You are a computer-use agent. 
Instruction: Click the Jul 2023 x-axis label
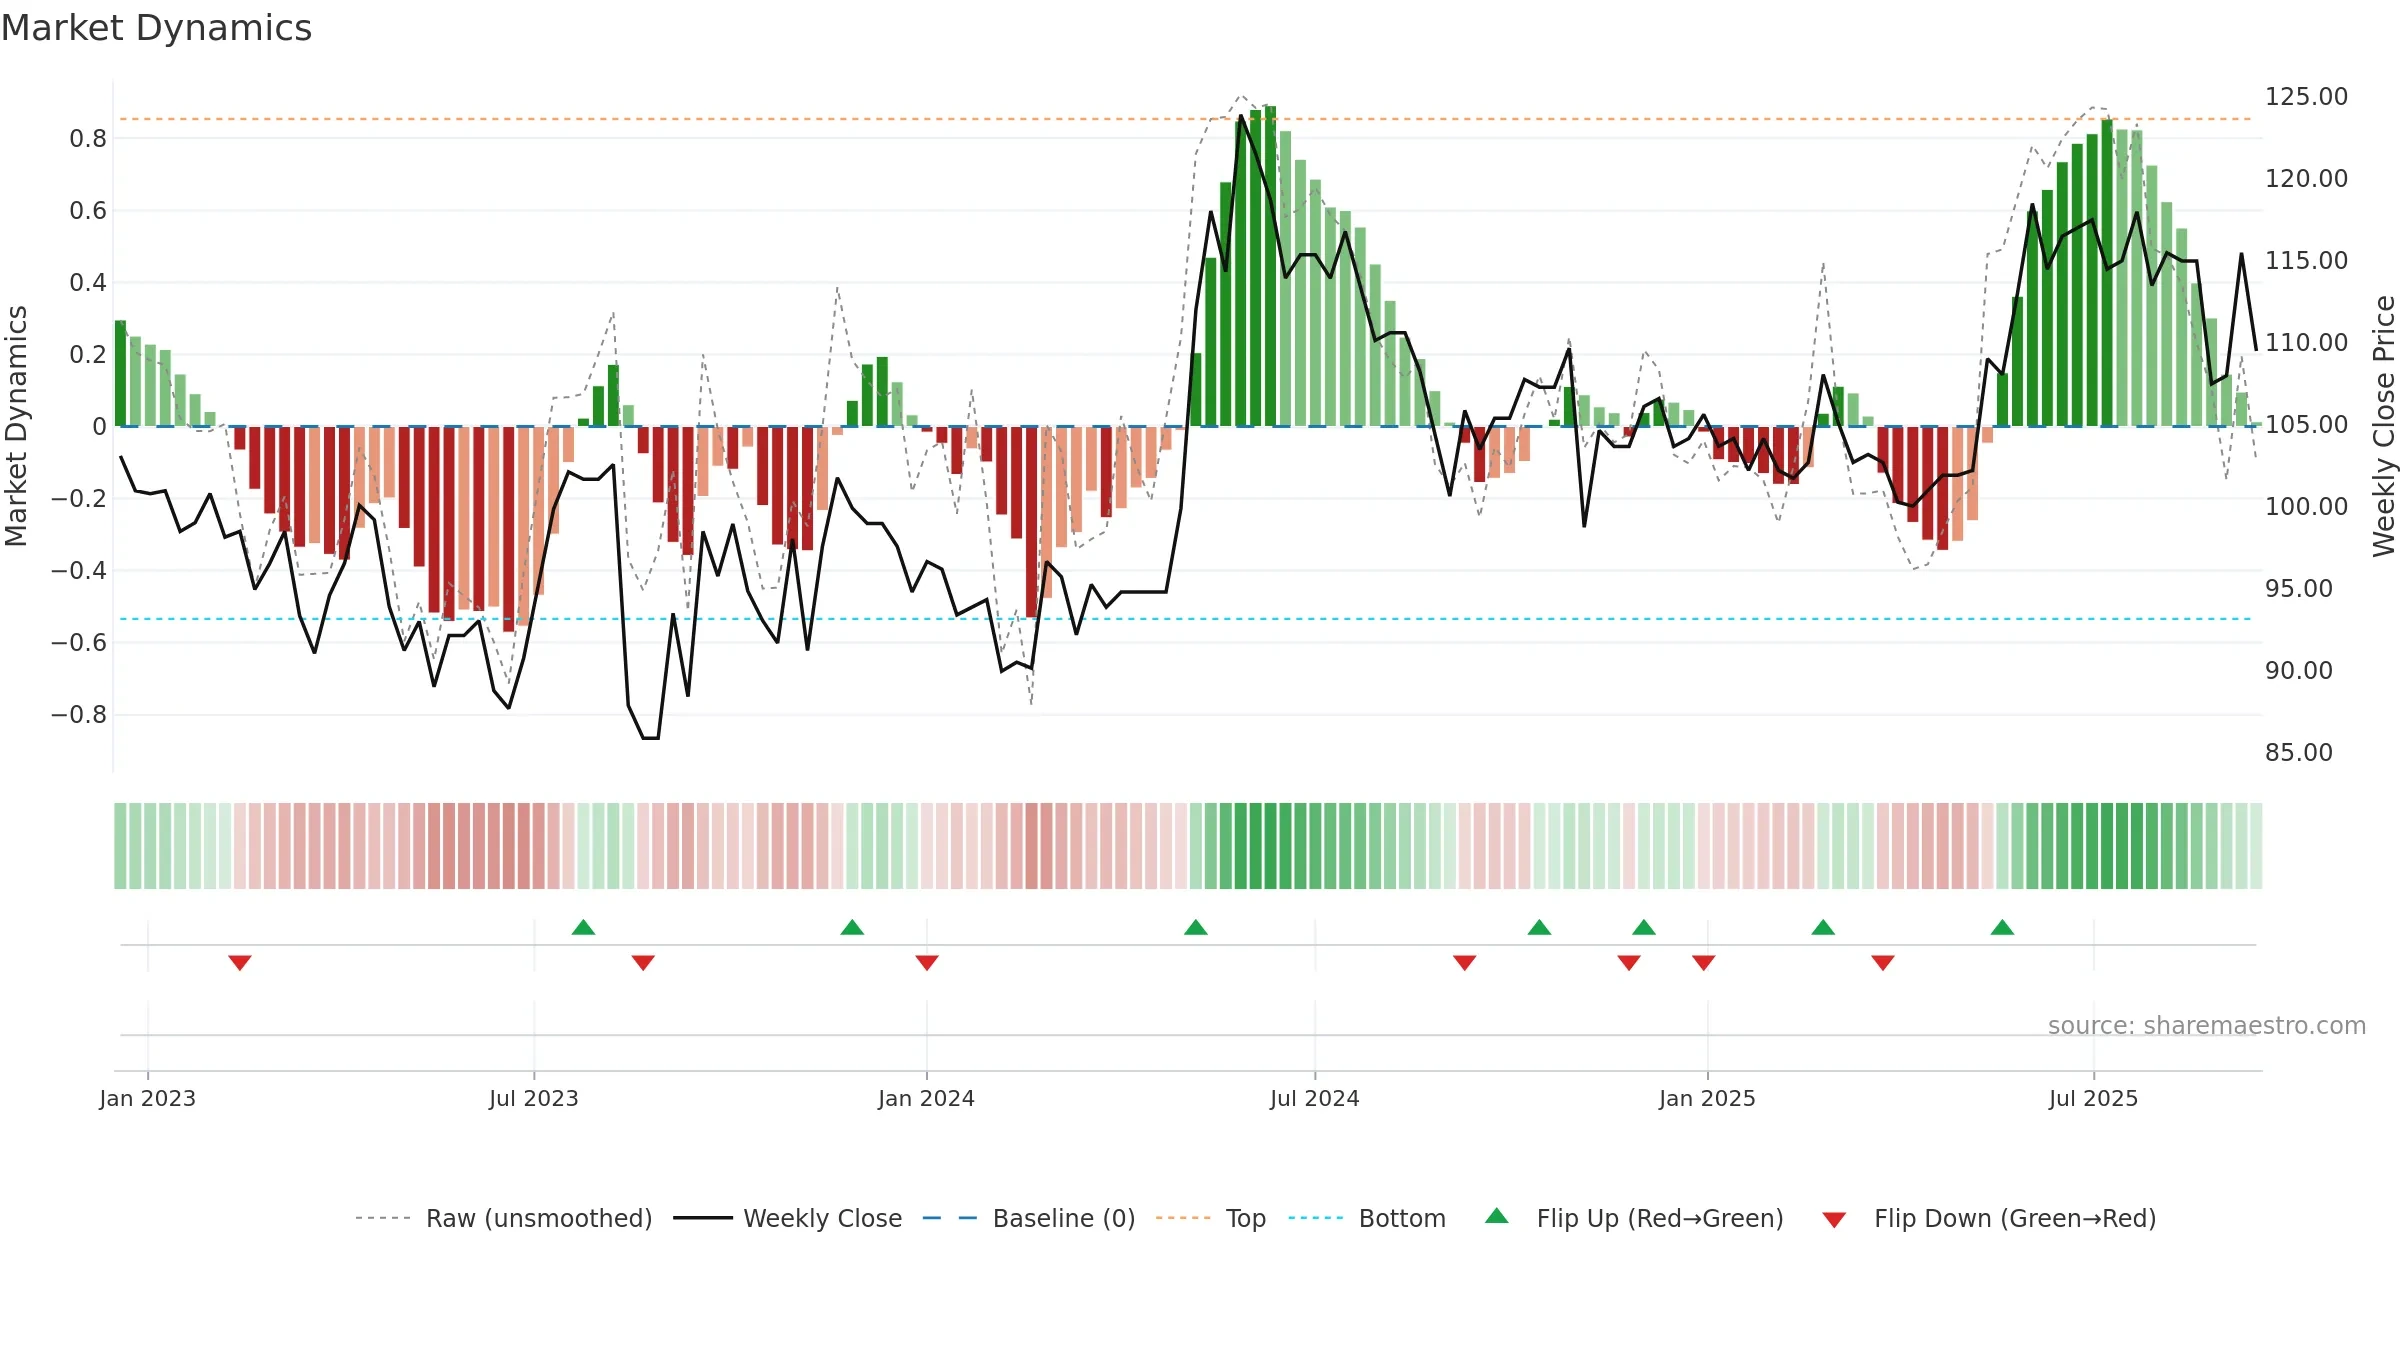(x=534, y=1098)
